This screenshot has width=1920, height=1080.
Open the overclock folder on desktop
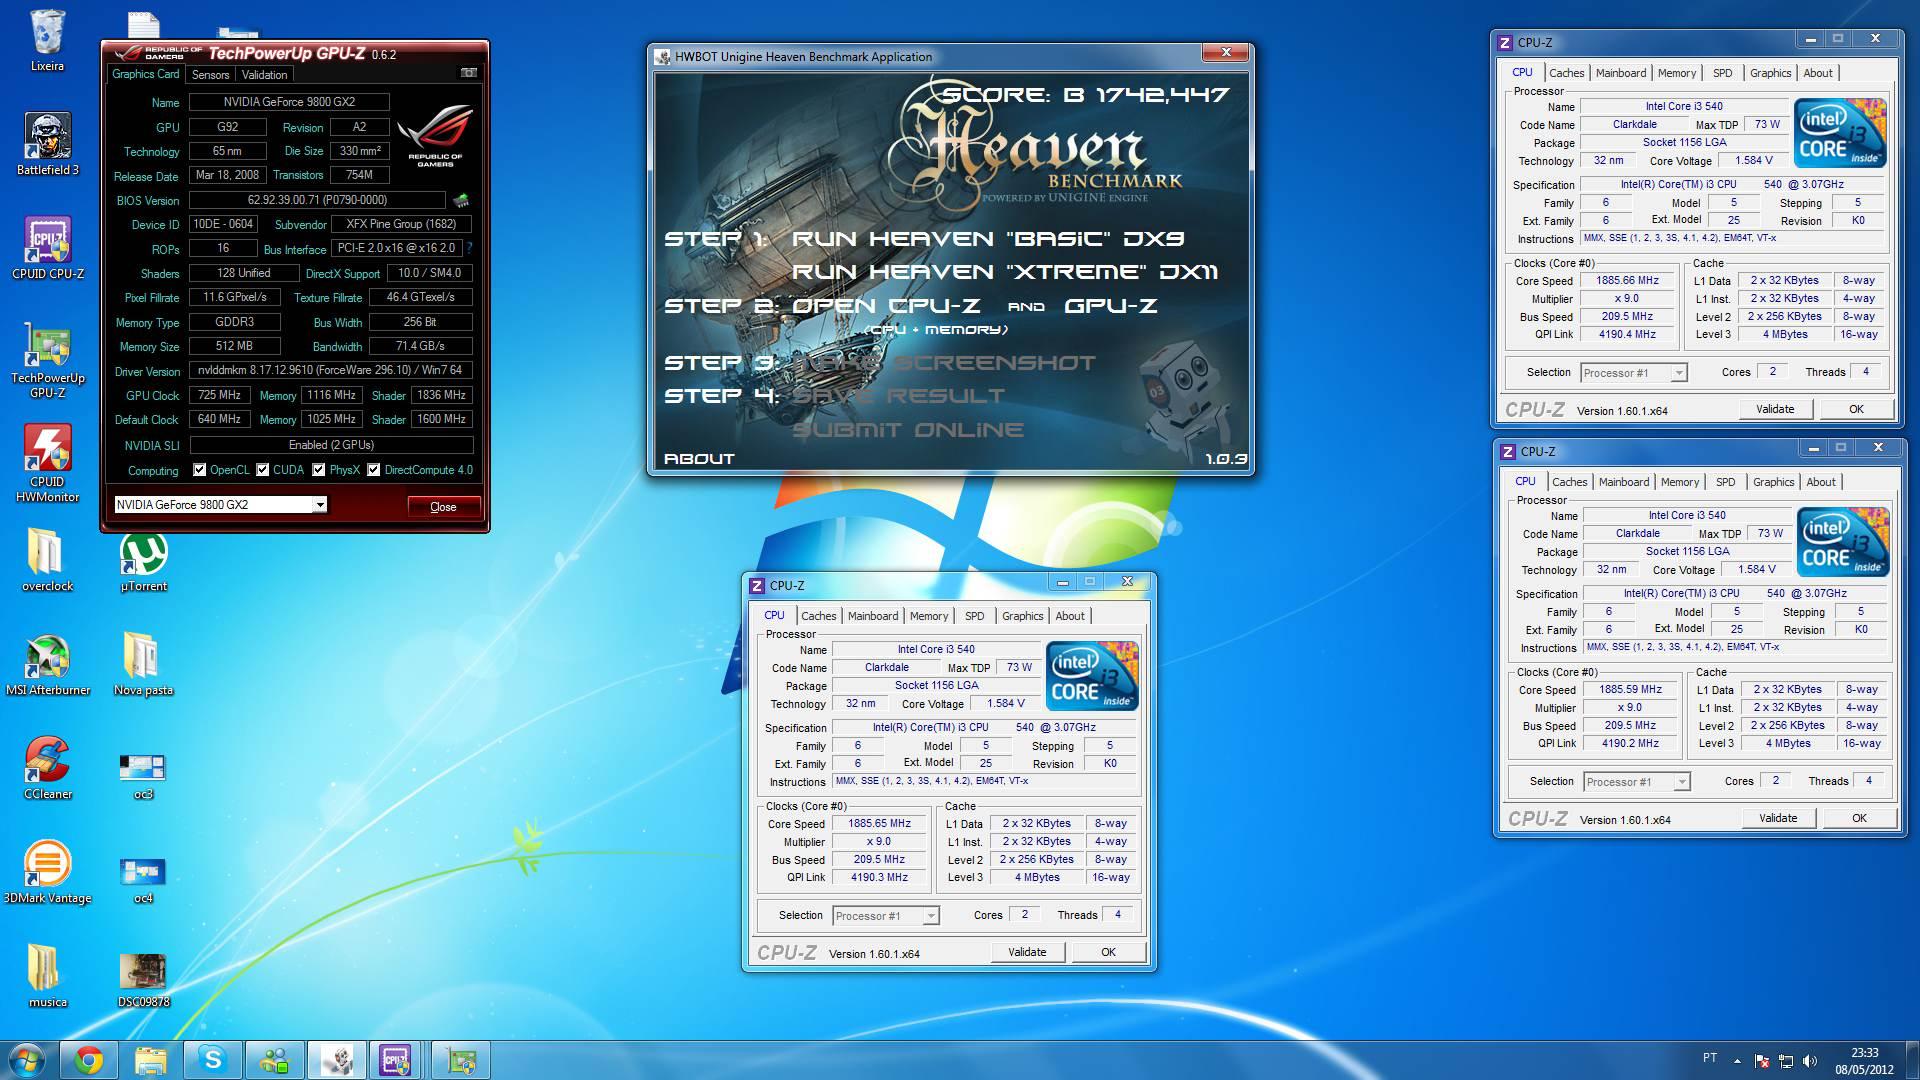pyautogui.click(x=47, y=560)
